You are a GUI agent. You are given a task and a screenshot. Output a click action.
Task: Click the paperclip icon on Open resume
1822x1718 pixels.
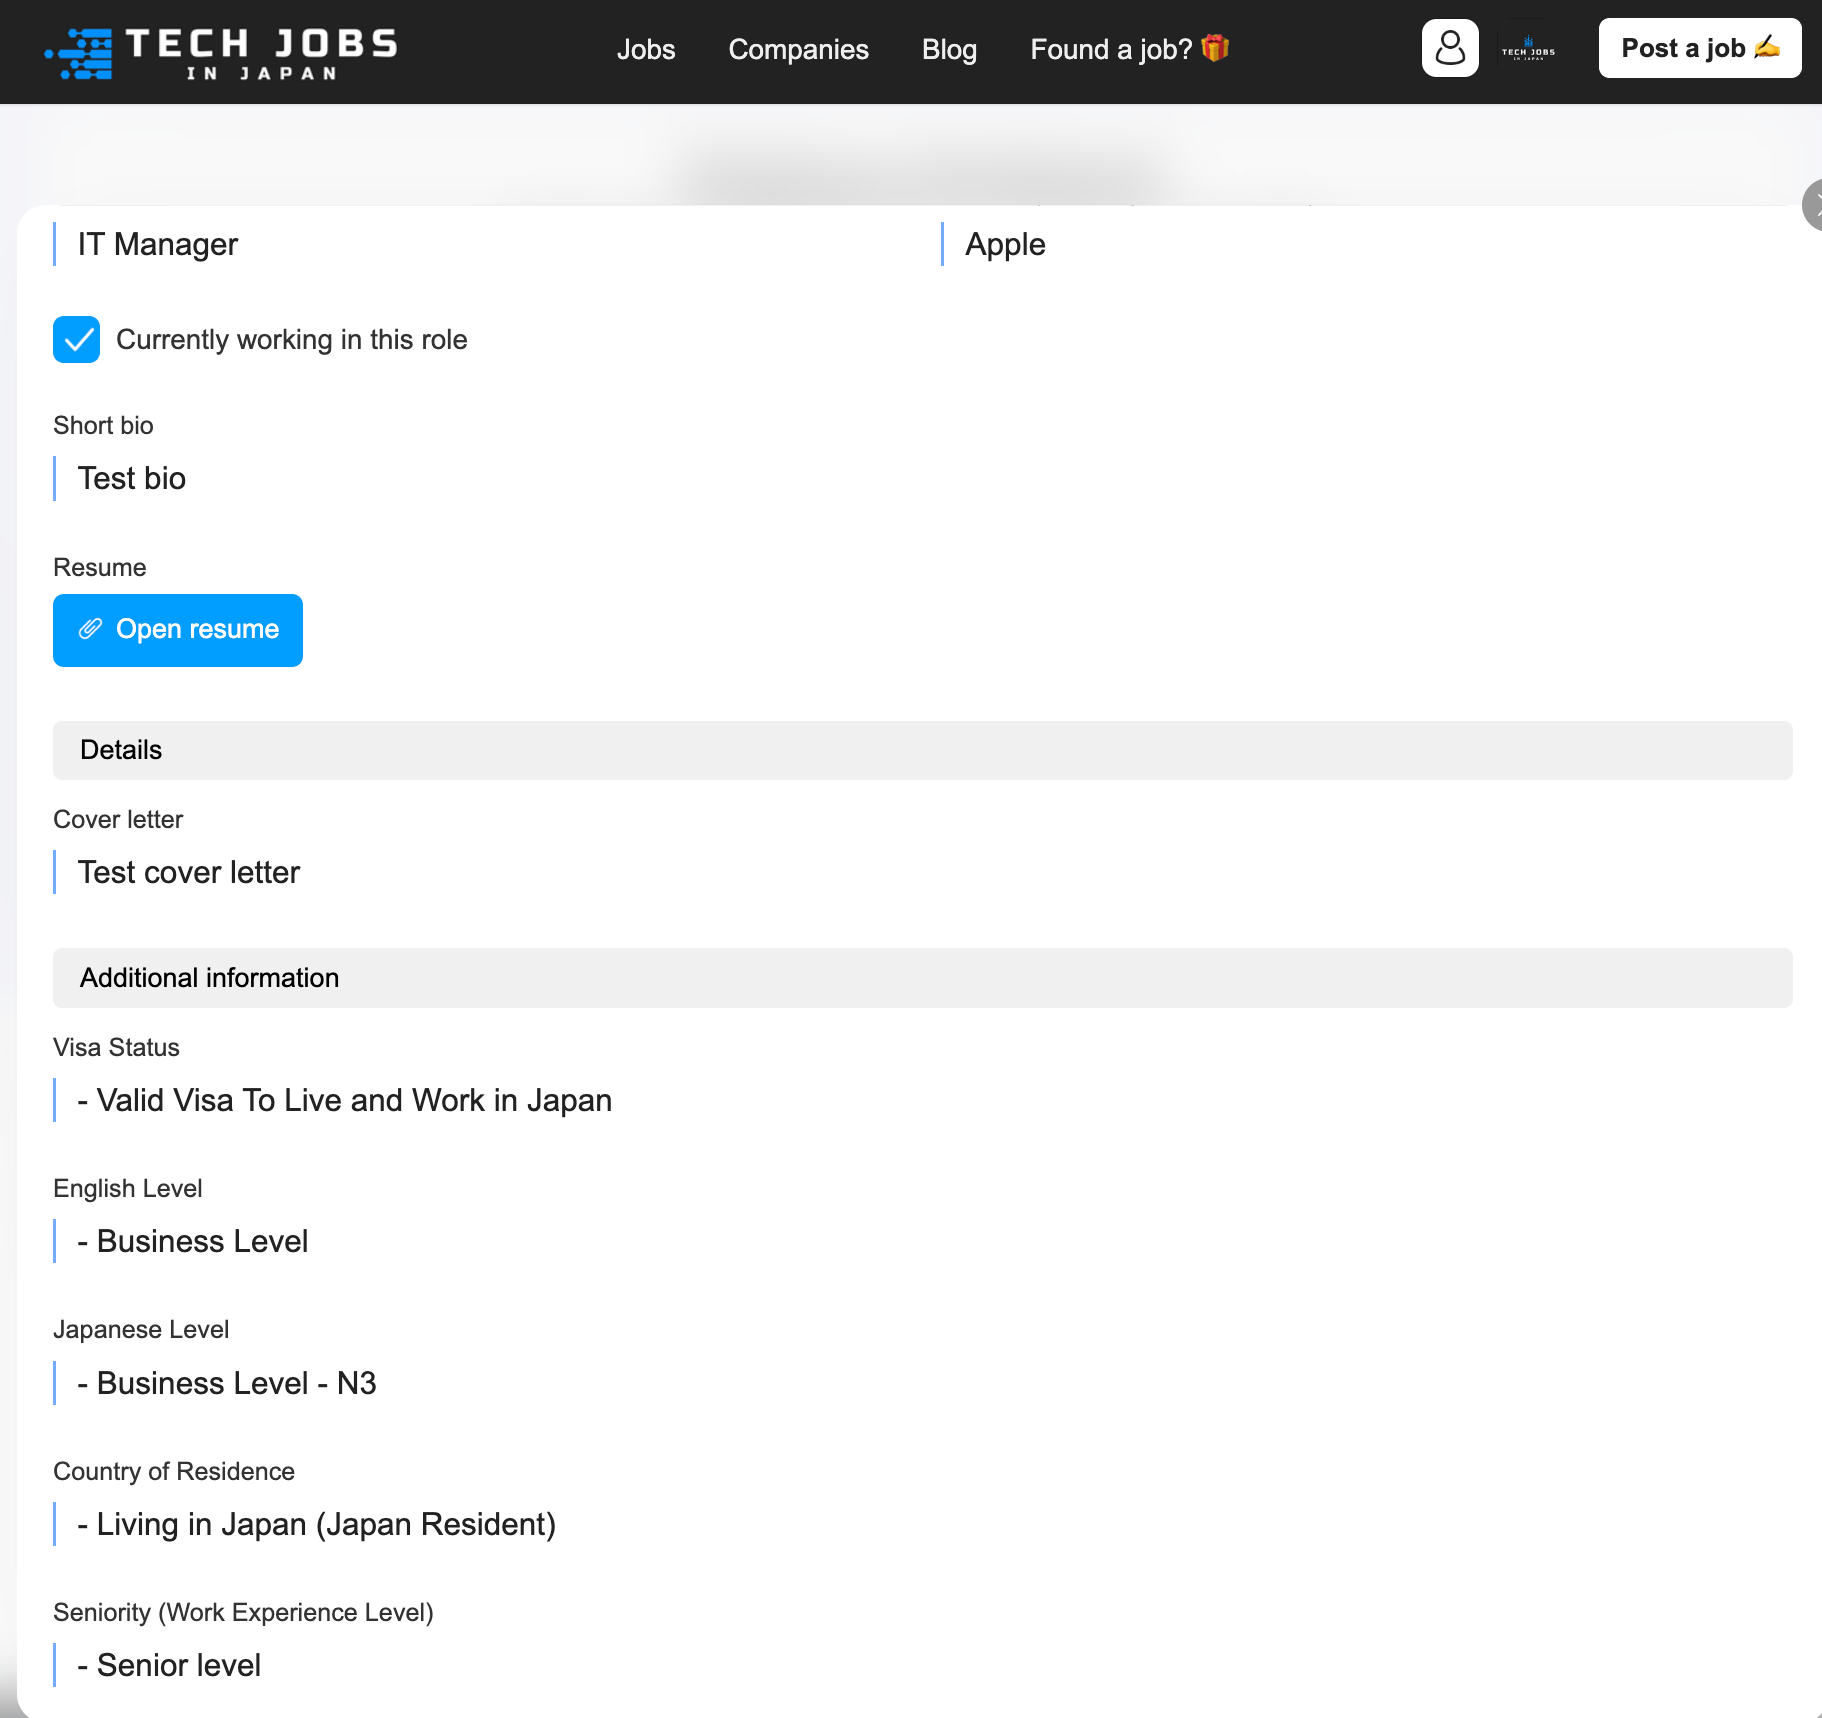point(91,629)
